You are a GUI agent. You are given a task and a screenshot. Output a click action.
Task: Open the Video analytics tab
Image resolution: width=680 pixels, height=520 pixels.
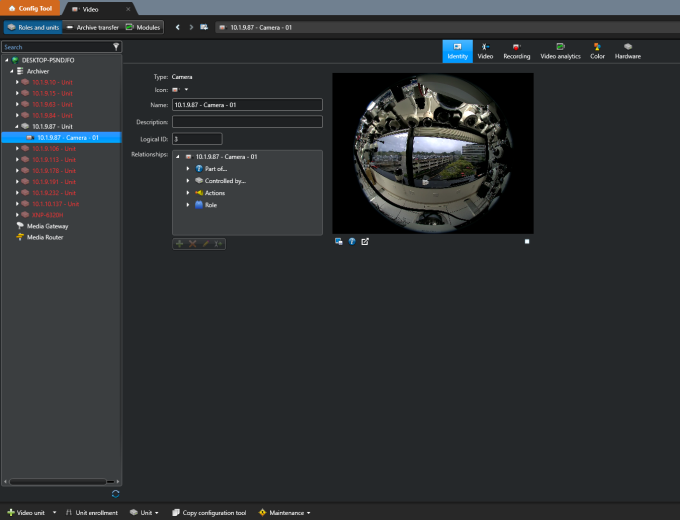tap(560, 51)
